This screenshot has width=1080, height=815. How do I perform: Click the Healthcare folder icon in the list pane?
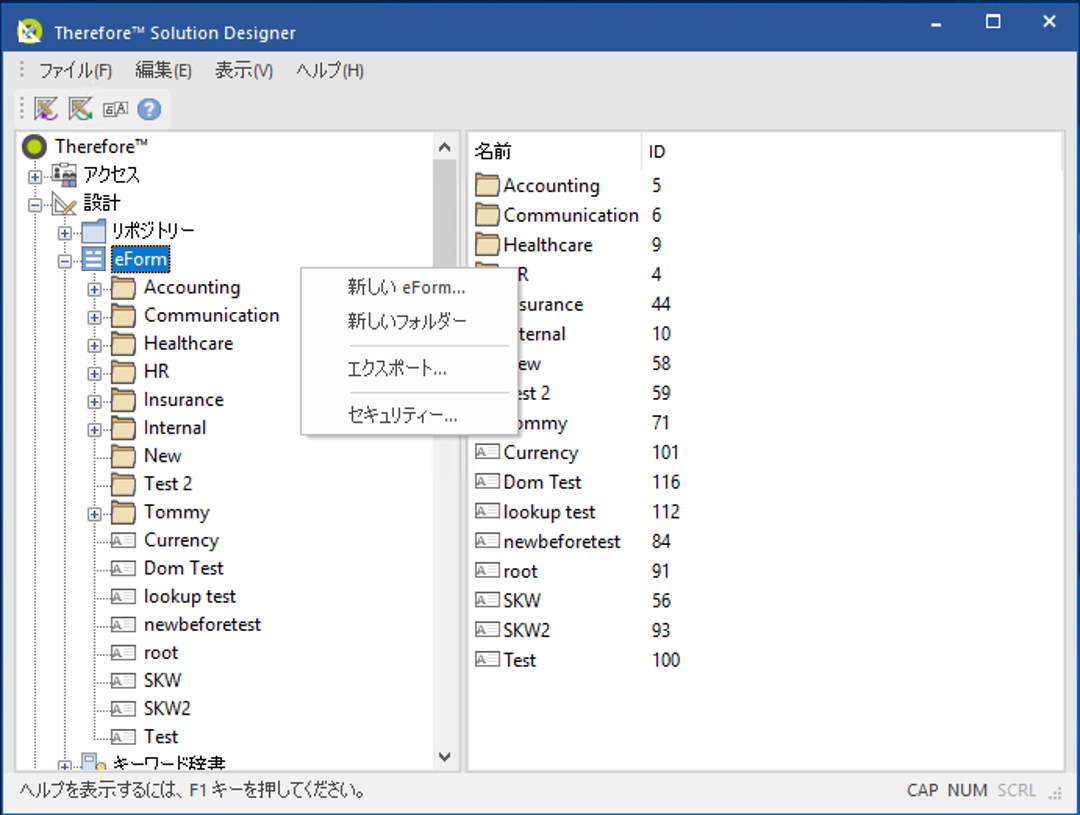[487, 245]
